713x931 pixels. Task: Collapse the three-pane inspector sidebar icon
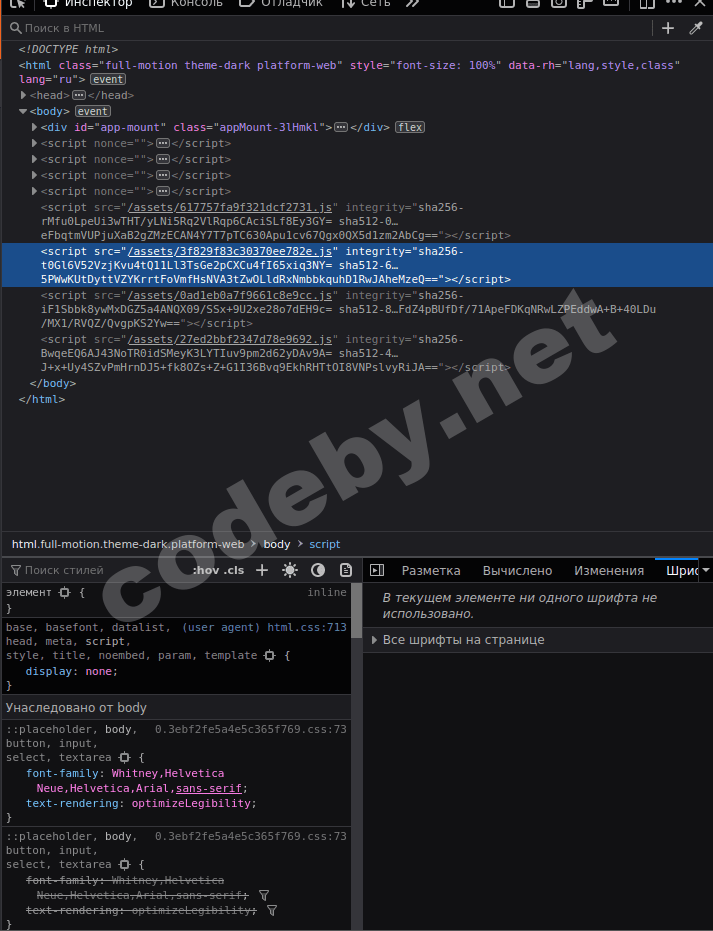point(377,570)
